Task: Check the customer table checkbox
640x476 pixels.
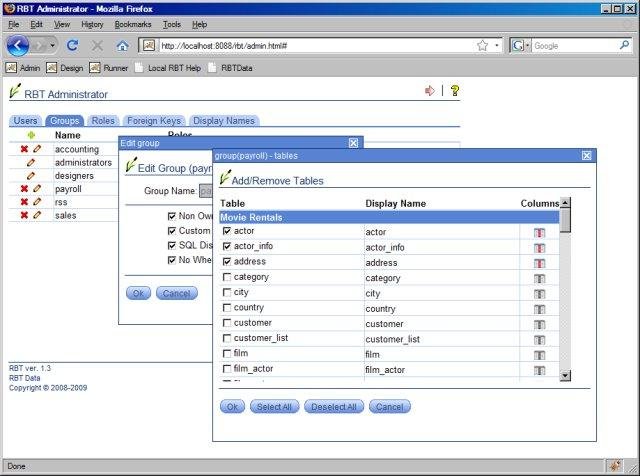Action: (227, 323)
